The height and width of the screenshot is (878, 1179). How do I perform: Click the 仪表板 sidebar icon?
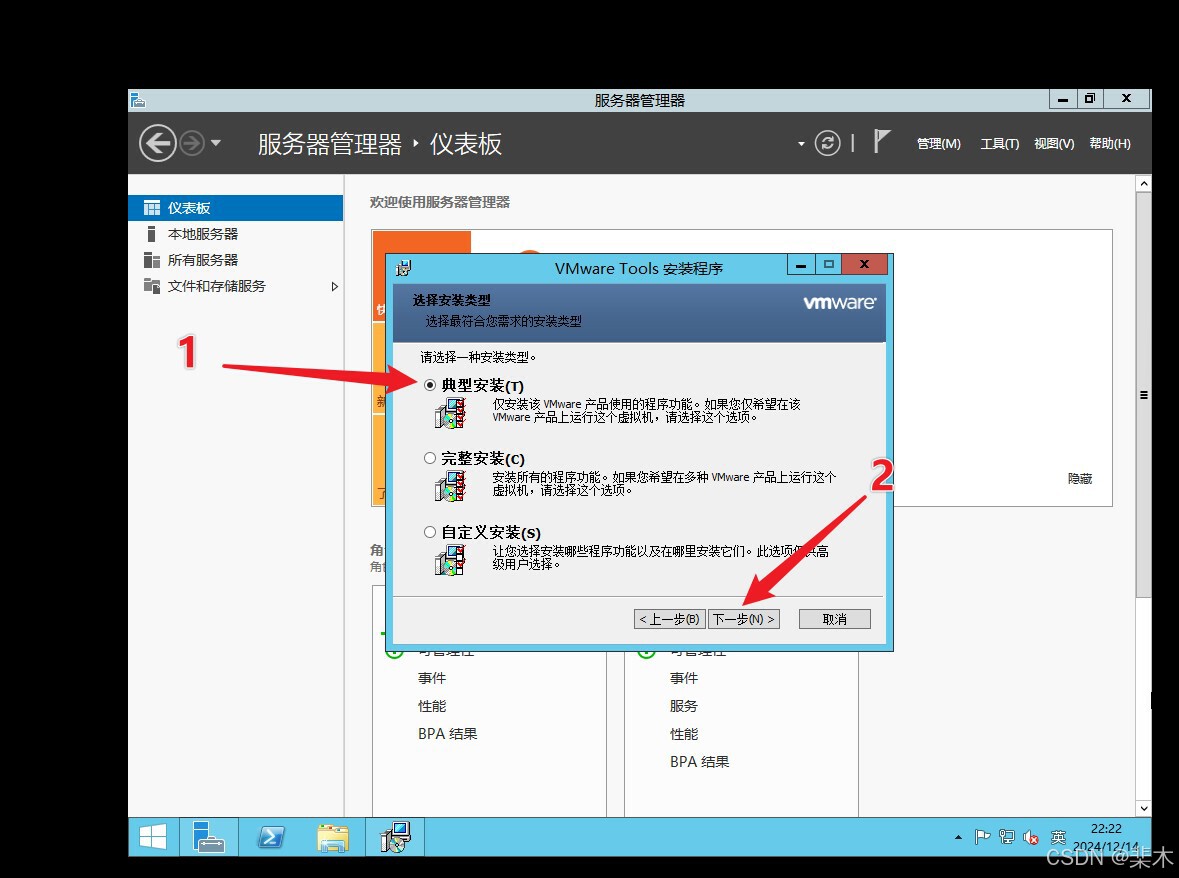pos(152,207)
